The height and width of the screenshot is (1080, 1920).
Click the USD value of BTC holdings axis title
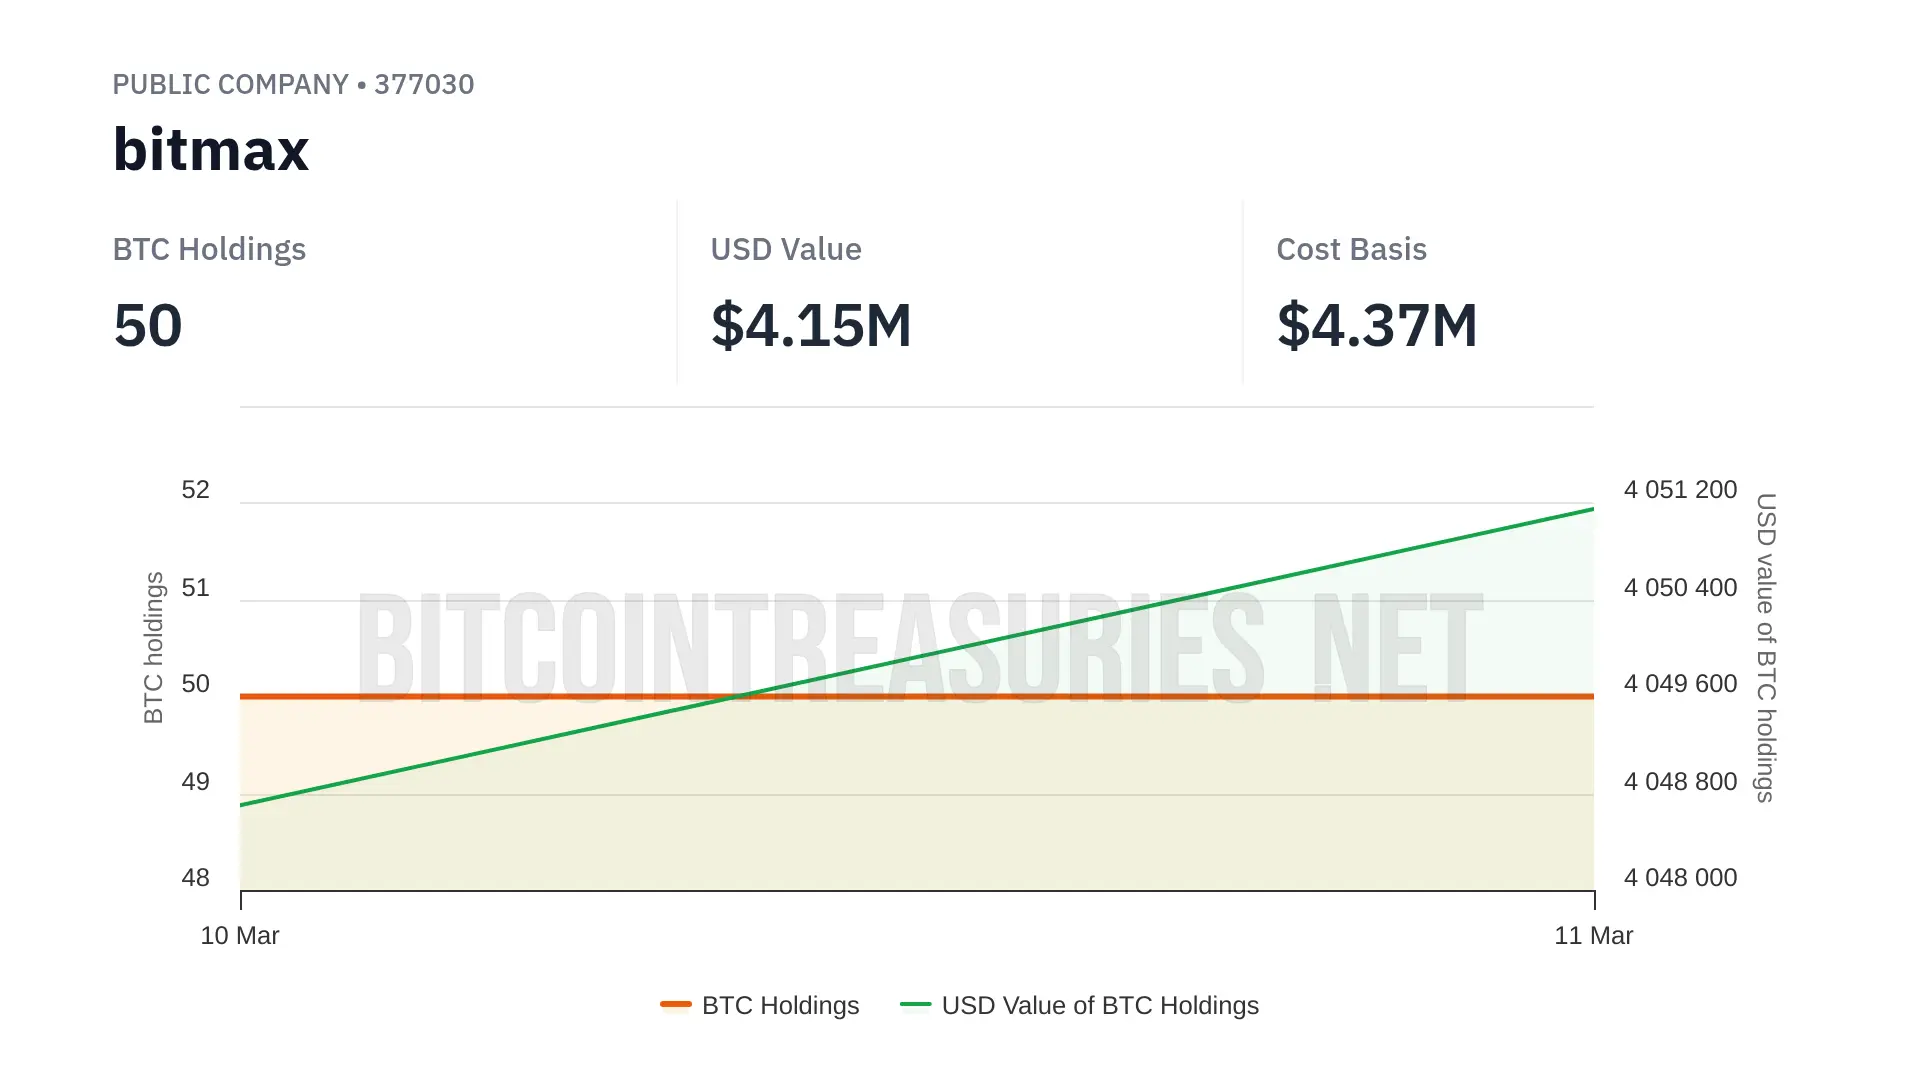(1766, 648)
